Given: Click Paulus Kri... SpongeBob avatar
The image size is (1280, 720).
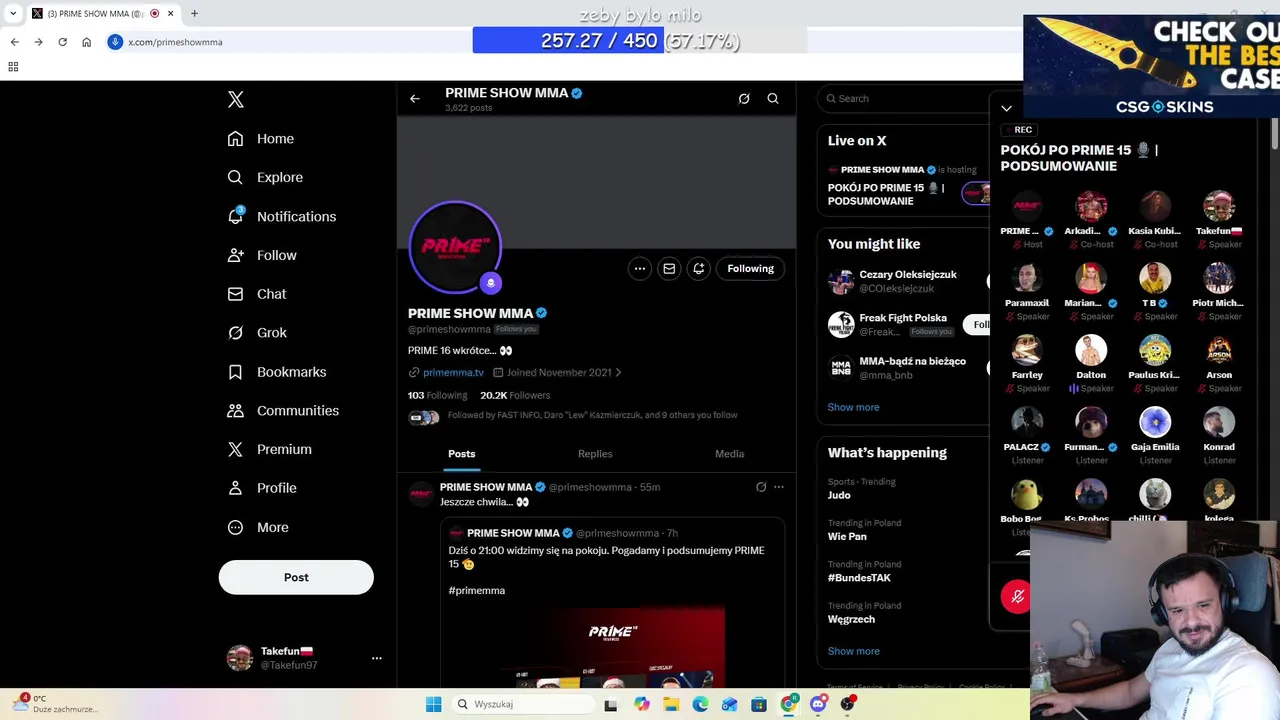Looking at the screenshot, I should click(x=1155, y=350).
